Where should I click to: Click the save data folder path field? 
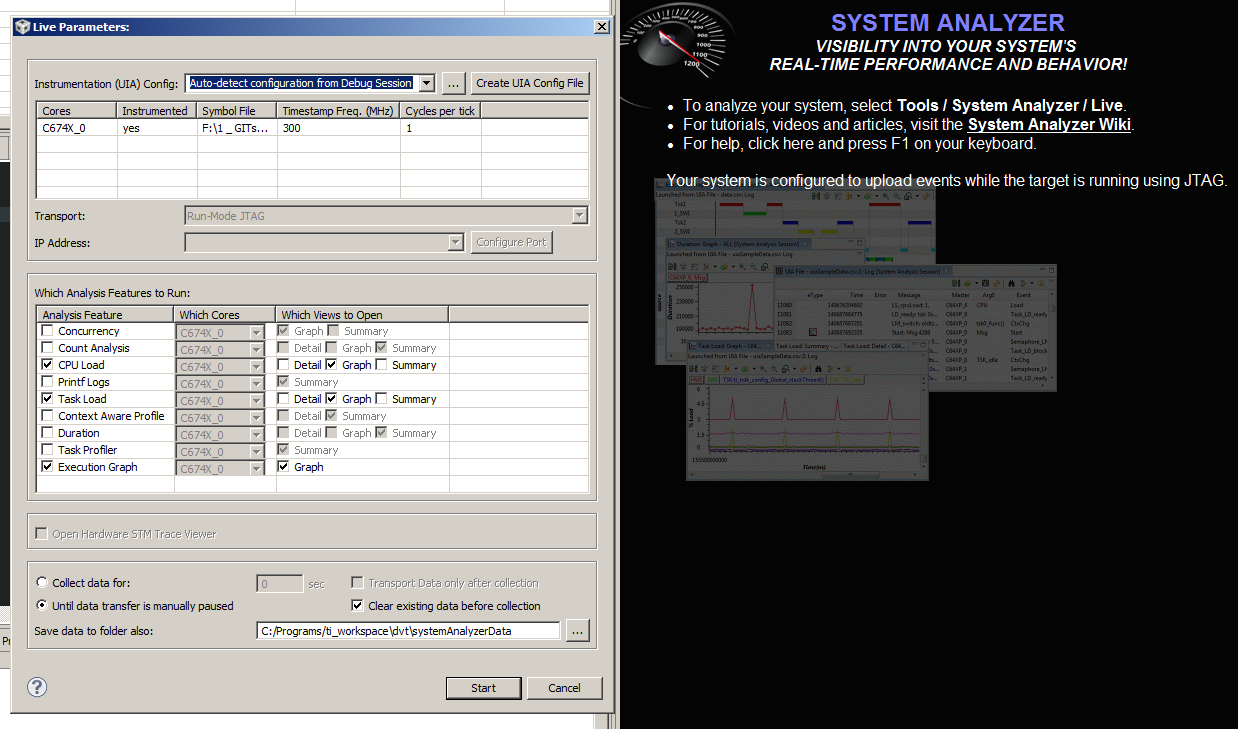(409, 631)
